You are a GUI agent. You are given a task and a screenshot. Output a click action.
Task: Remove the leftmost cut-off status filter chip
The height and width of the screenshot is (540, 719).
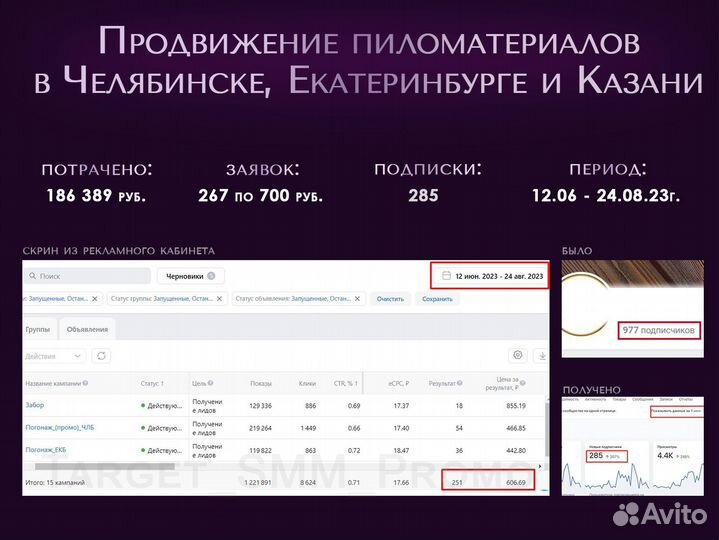pyautogui.click(x=95, y=298)
